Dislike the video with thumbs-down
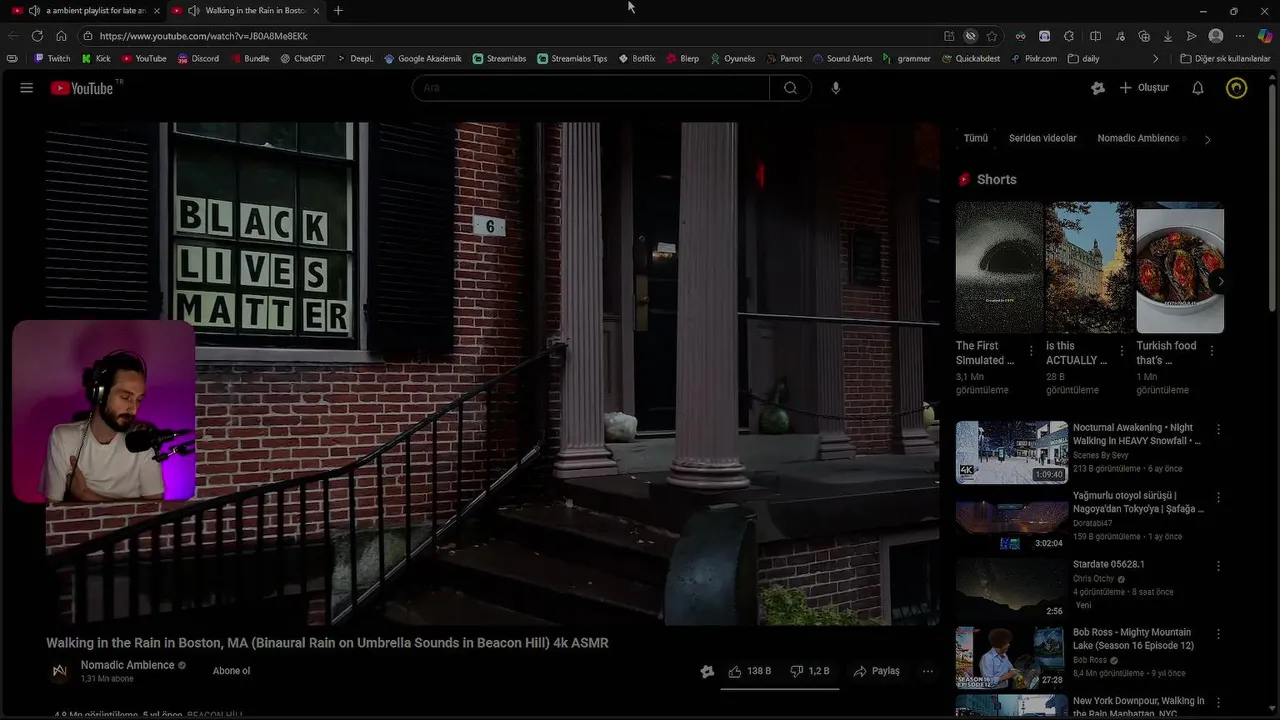 pyautogui.click(x=810, y=671)
